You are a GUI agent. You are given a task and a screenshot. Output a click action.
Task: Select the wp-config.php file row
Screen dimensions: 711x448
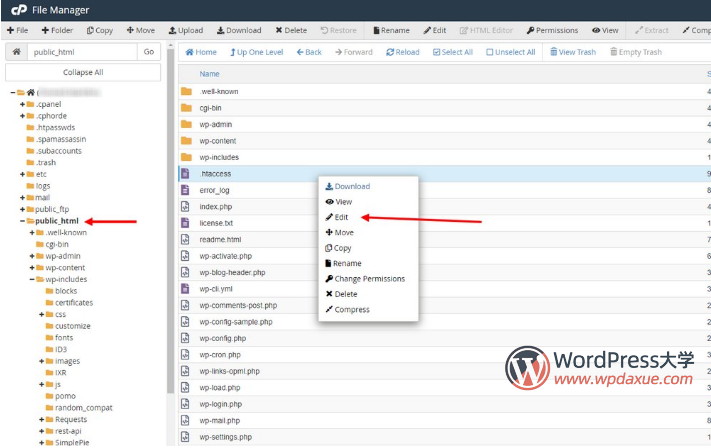(x=222, y=338)
